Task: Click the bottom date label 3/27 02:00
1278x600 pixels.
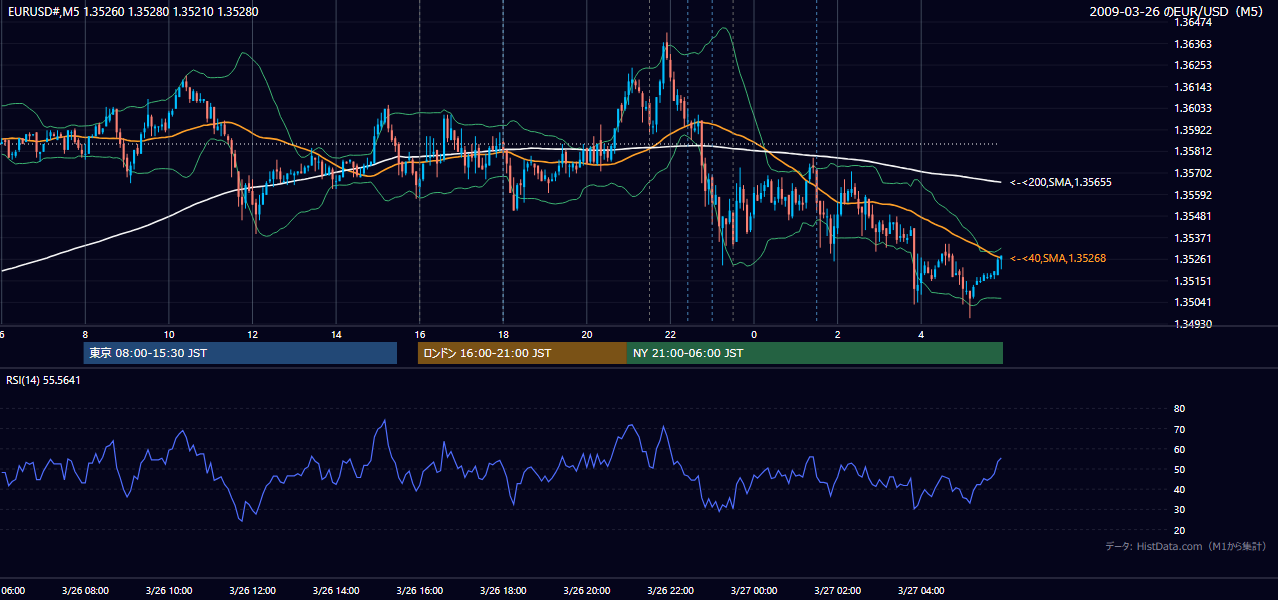Action: point(836,591)
